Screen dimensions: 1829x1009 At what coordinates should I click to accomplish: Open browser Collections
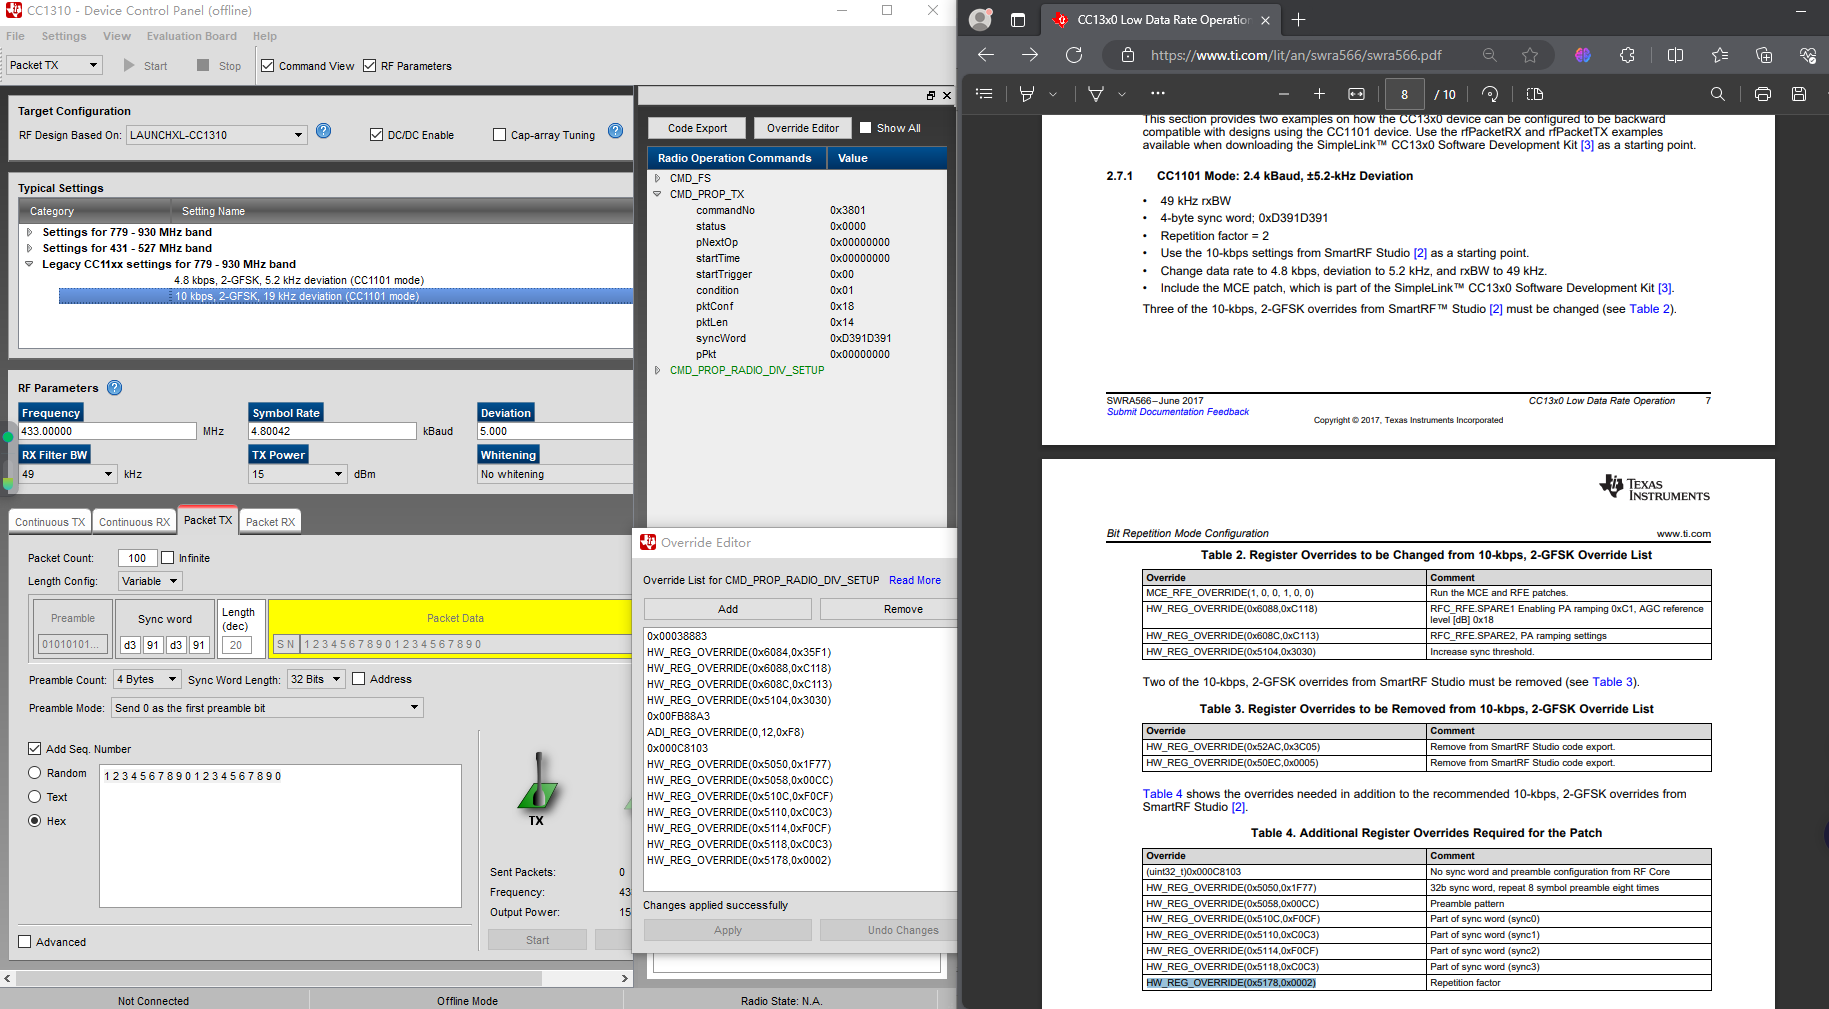click(1764, 55)
